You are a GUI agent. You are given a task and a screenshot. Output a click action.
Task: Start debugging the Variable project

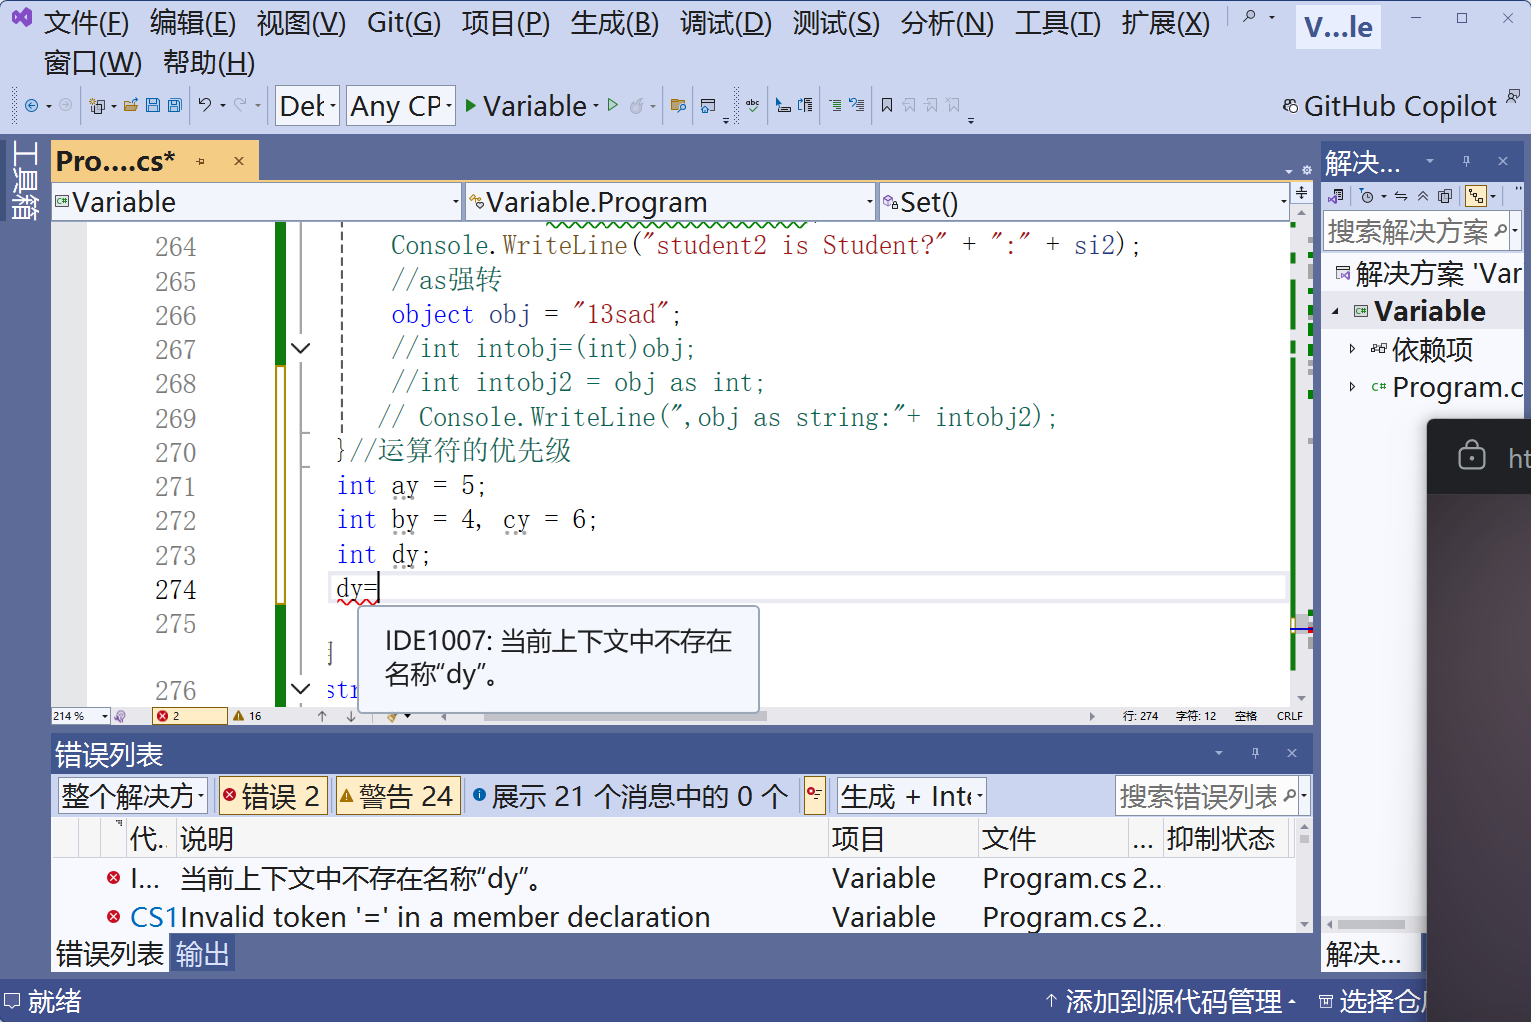pyautogui.click(x=526, y=105)
